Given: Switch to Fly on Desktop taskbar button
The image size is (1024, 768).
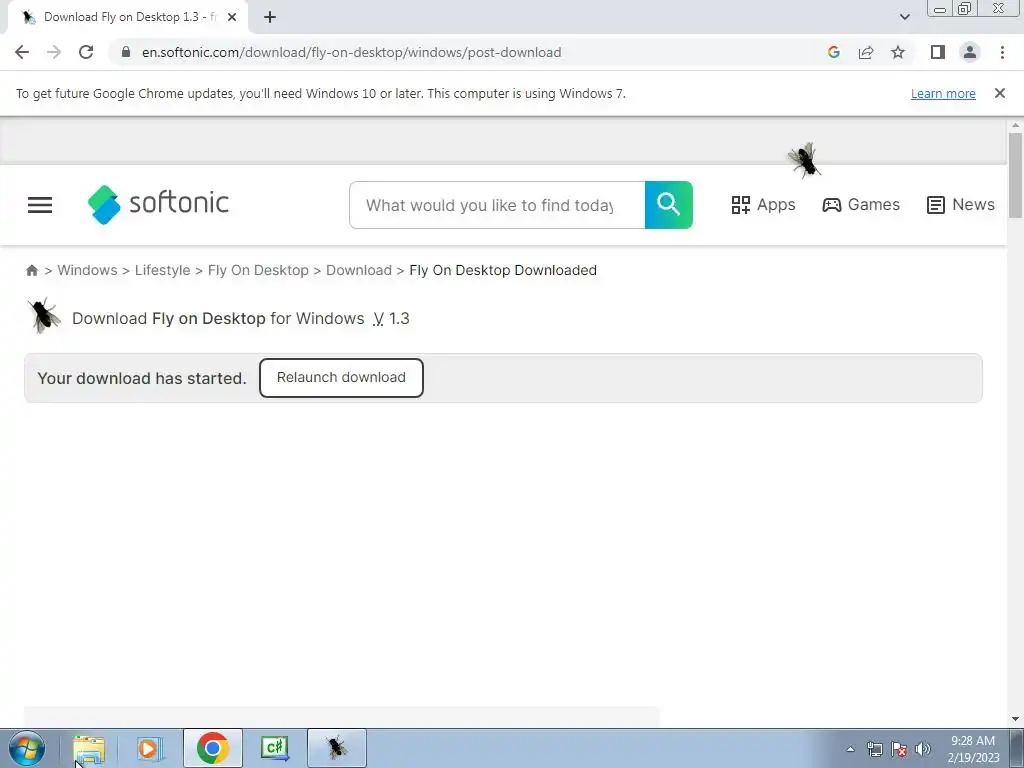Looking at the screenshot, I should (336, 748).
